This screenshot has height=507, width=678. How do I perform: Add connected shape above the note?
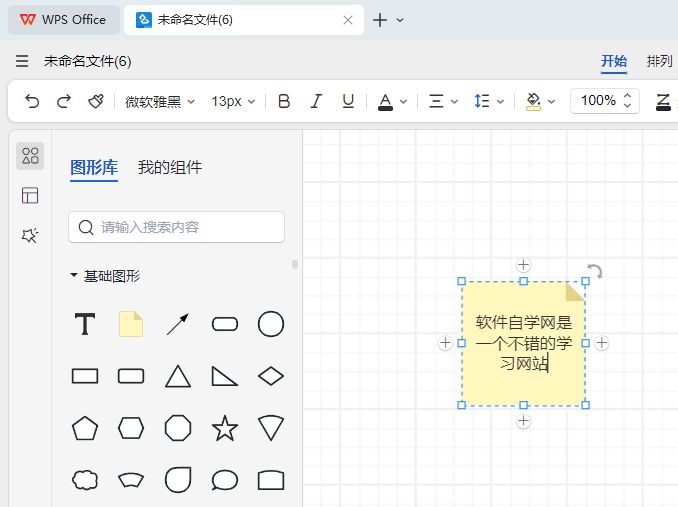point(523,265)
